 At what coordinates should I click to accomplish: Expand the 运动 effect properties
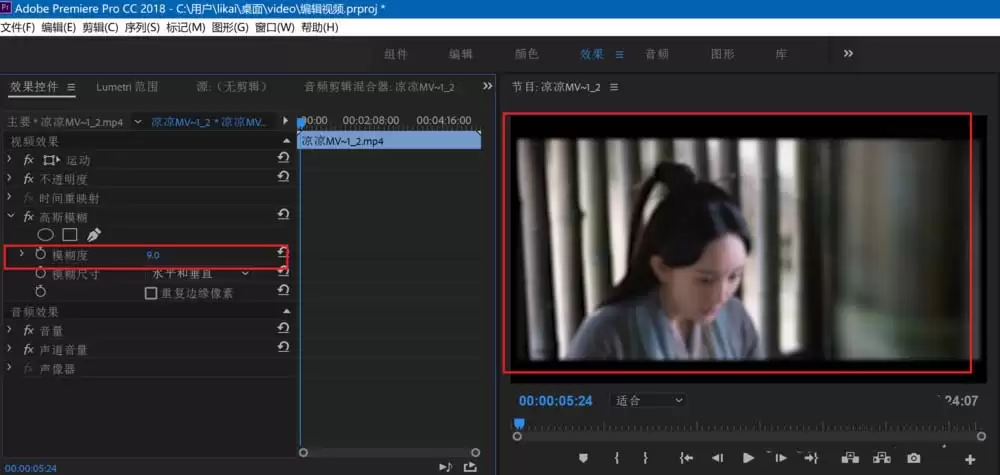(x=9, y=159)
